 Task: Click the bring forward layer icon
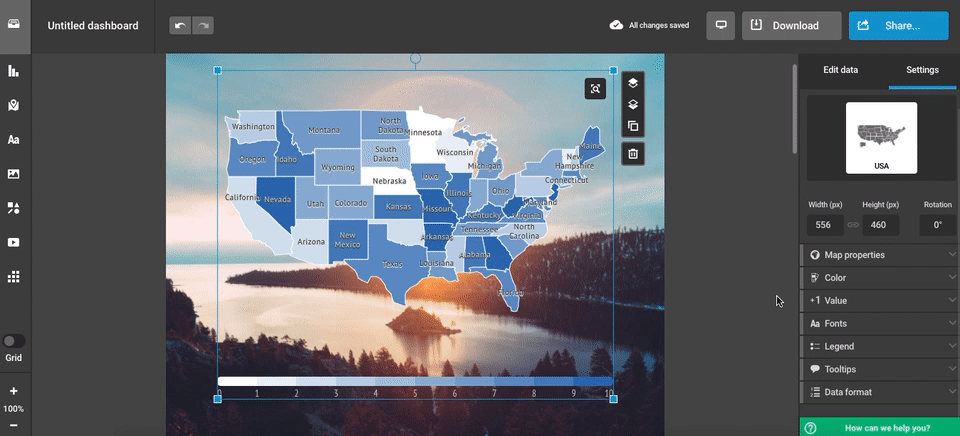coord(632,84)
